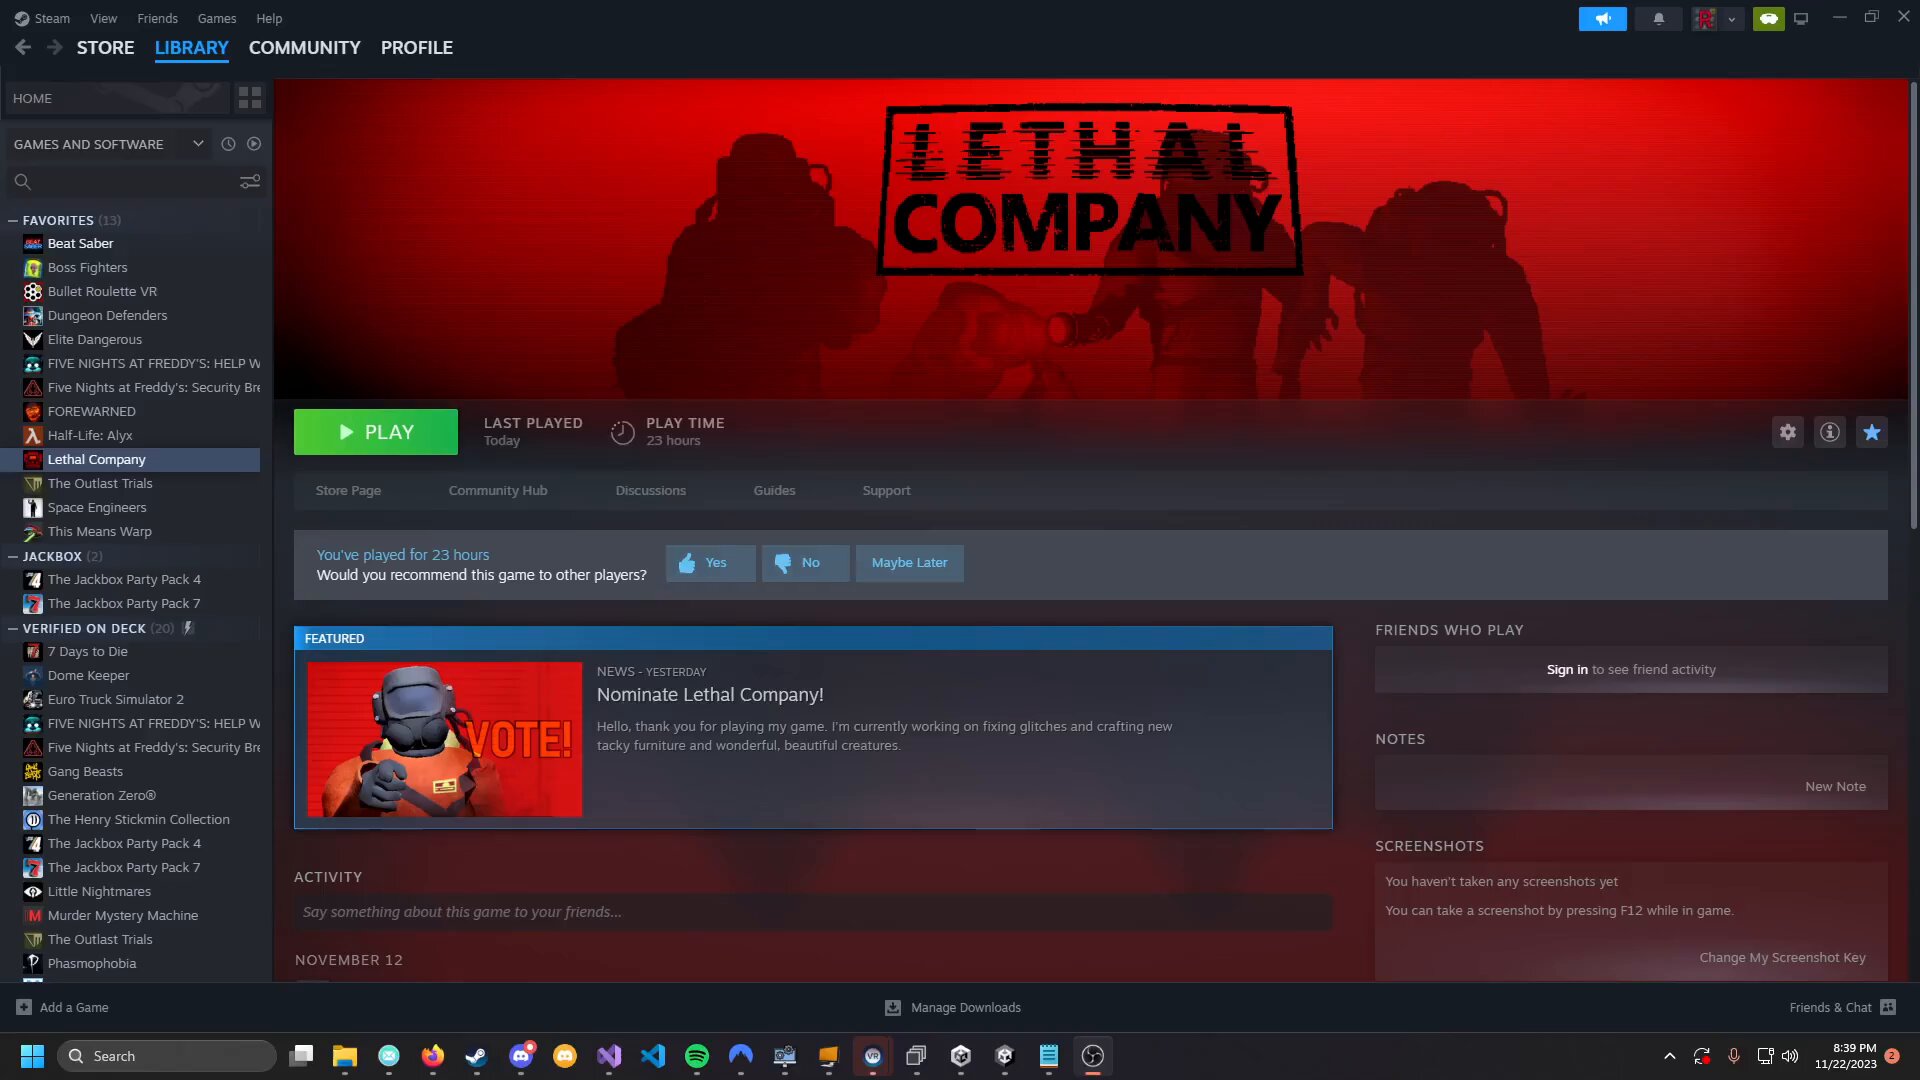1920x1080 pixels.
Task: Click Sign in for friend activity
Action: [1567, 669]
